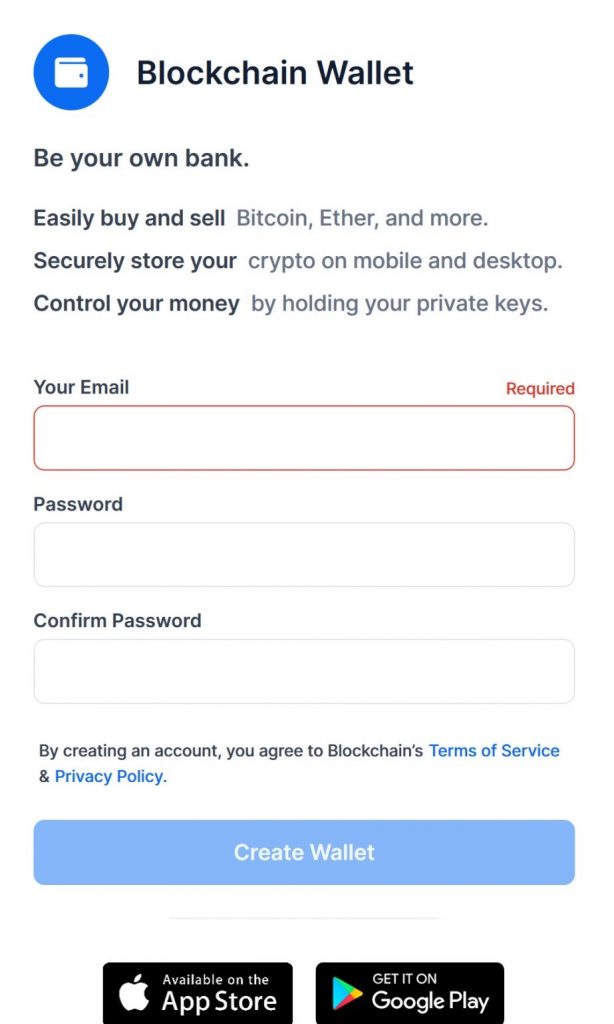Click the 'Password' field label
614x1024 pixels.
pyautogui.click(x=78, y=504)
